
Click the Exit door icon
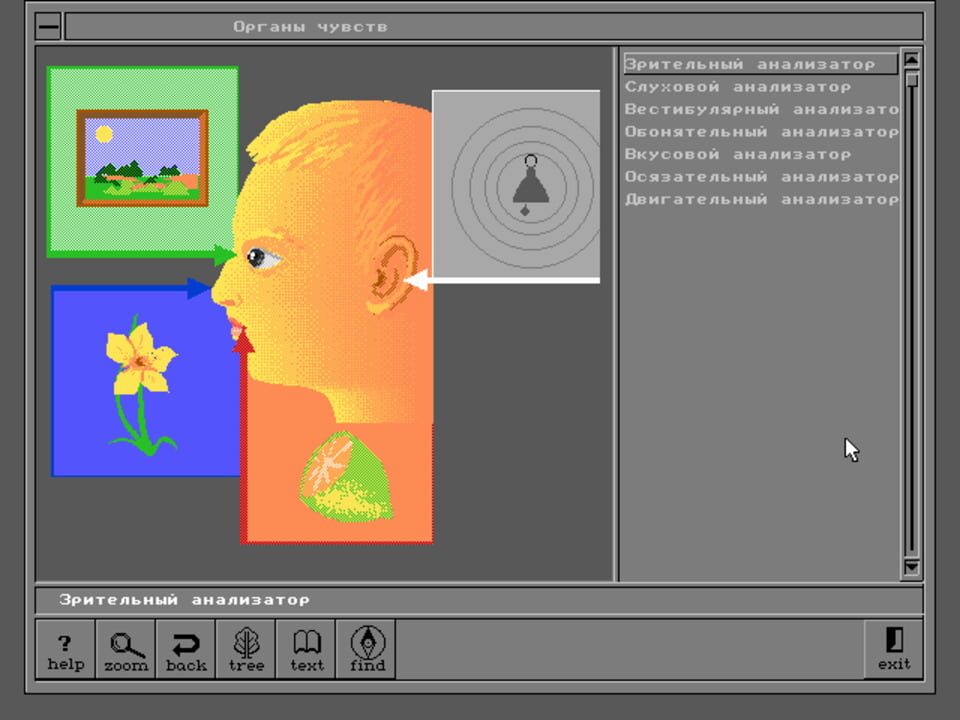coord(893,649)
